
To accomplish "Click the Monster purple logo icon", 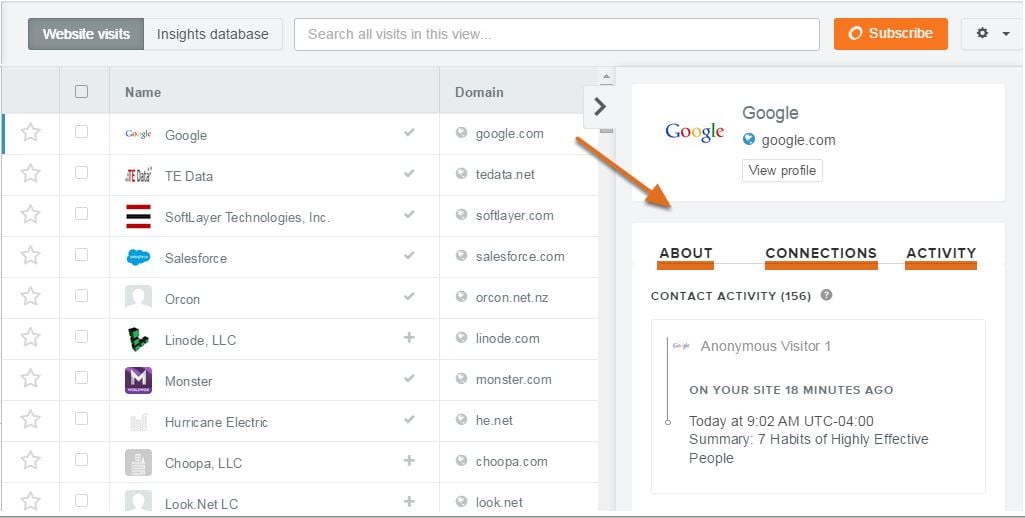I will pos(138,380).
